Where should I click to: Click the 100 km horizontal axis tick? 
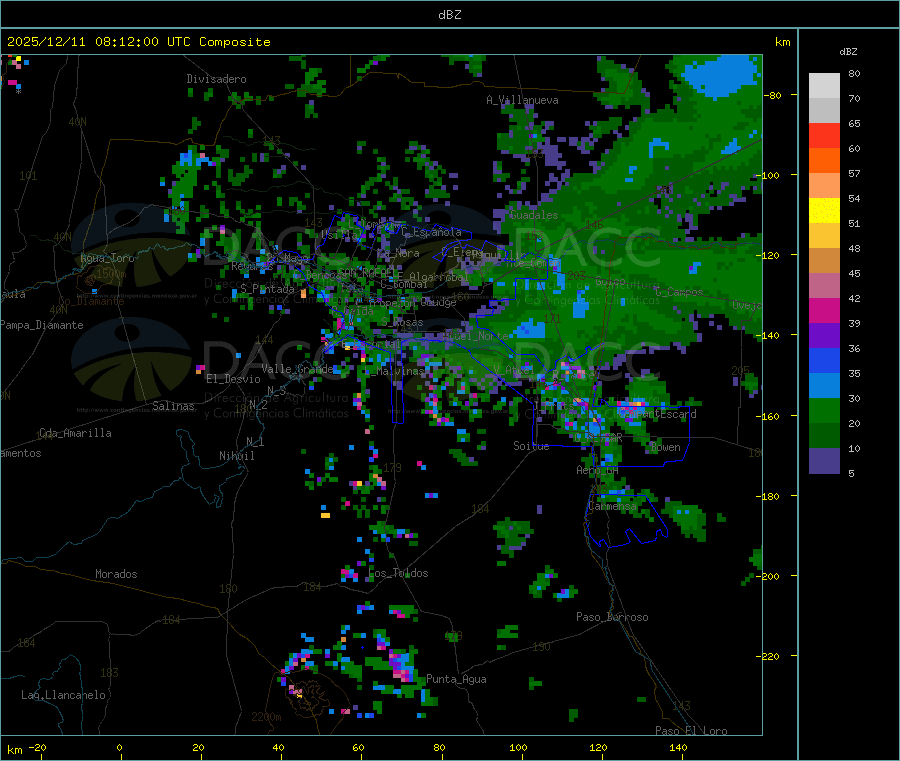tap(518, 747)
